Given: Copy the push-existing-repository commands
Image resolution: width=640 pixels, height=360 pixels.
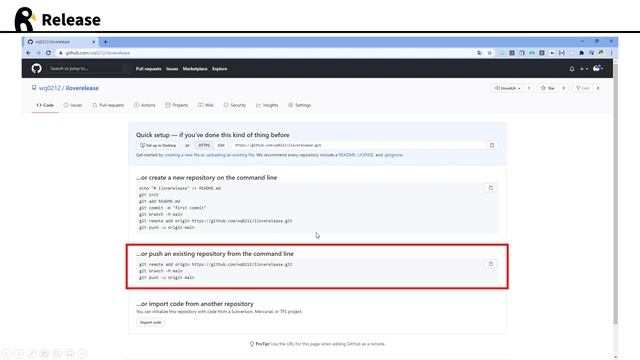Looking at the screenshot, I should (491, 264).
